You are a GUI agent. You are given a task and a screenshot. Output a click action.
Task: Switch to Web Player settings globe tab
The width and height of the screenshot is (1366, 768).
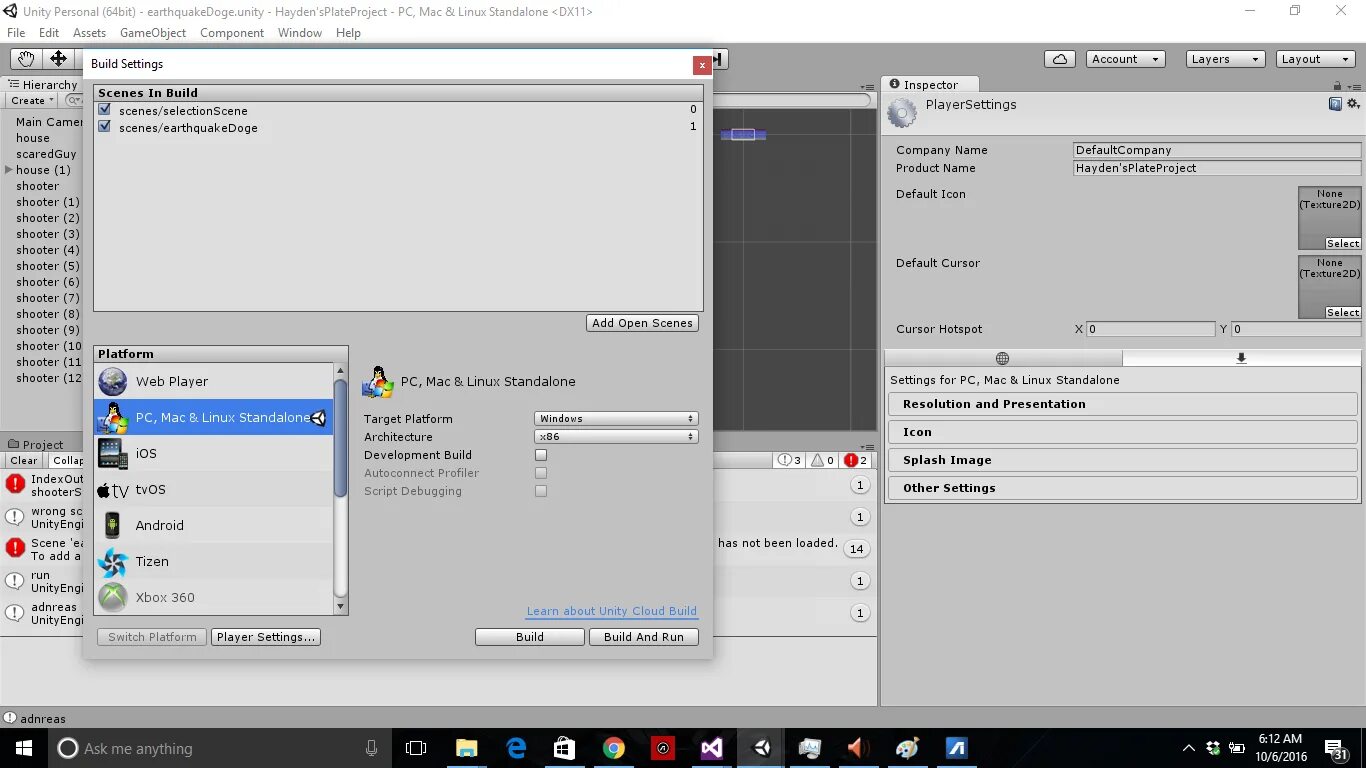coord(1003,358)
